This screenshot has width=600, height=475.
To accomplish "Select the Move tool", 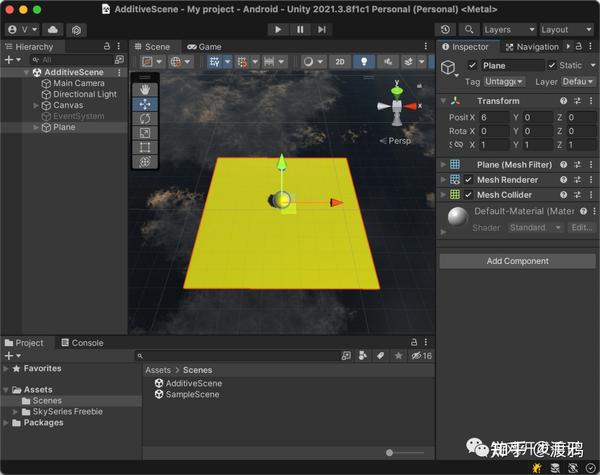I will pyautogui.click(x=145, y=104).
